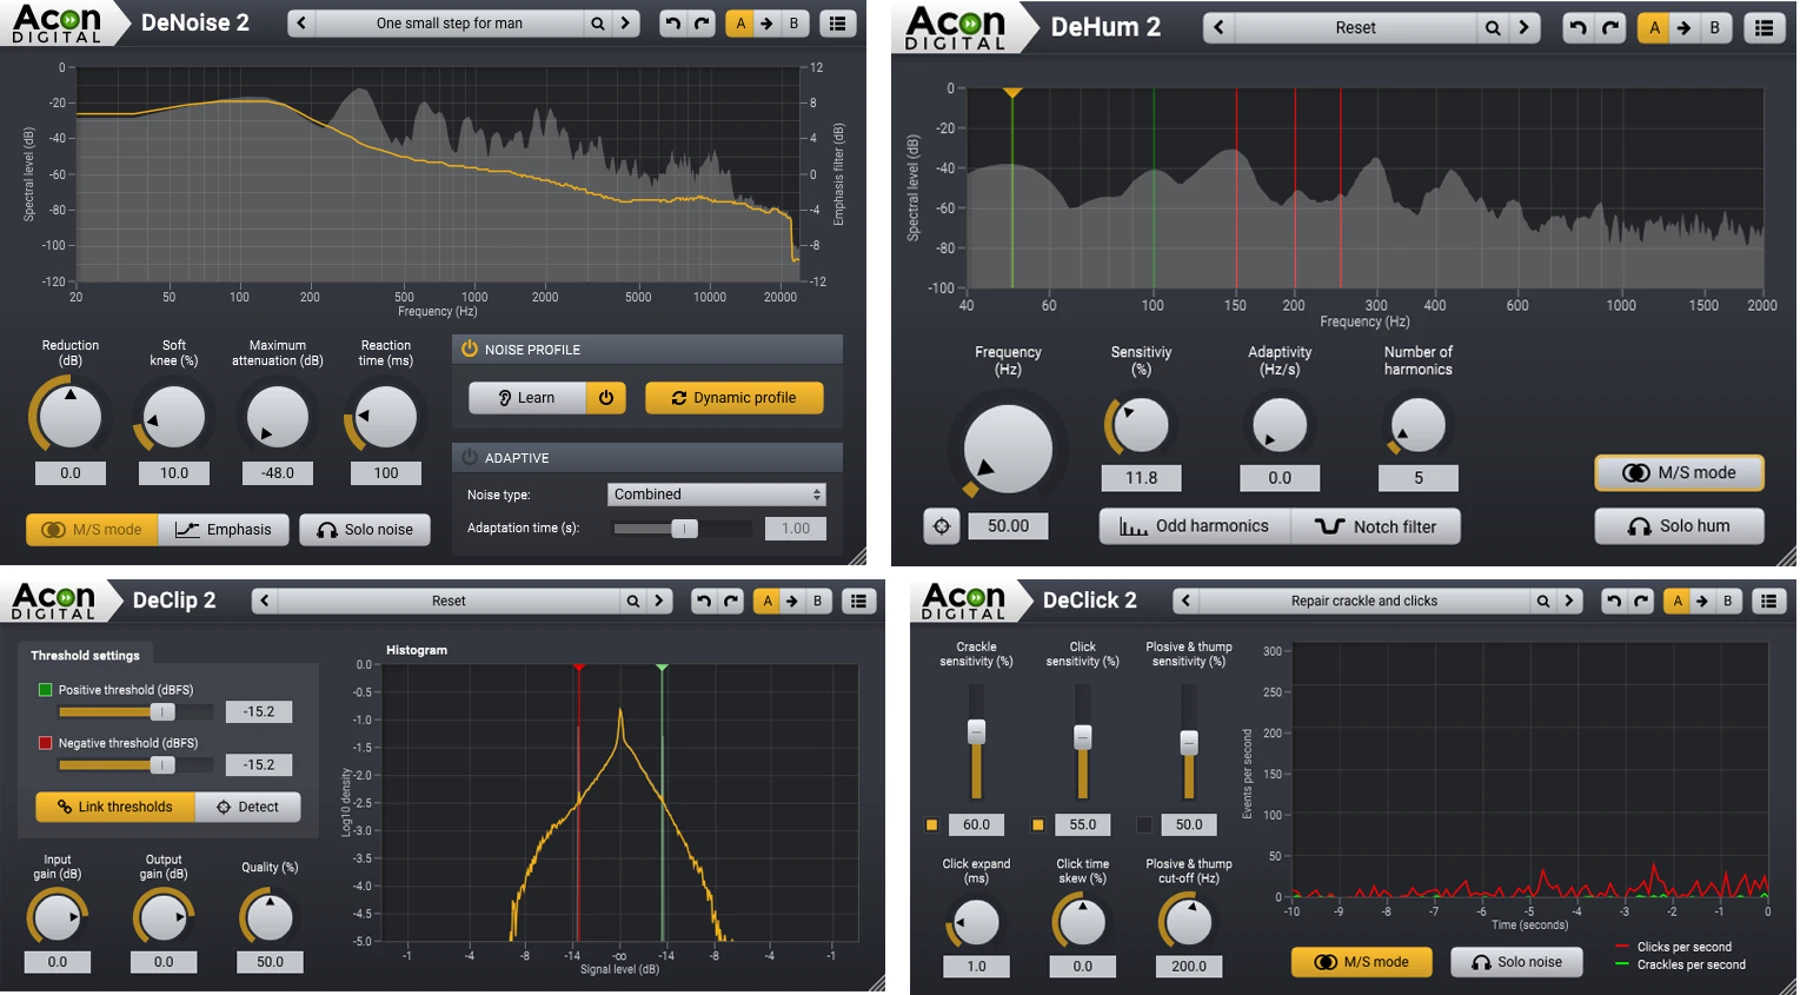Image resolution: width=1800 pixels, height=995 pixels.
Task: Copy A settings to B in DeNoise 2
Action: (x=766, y=23)
